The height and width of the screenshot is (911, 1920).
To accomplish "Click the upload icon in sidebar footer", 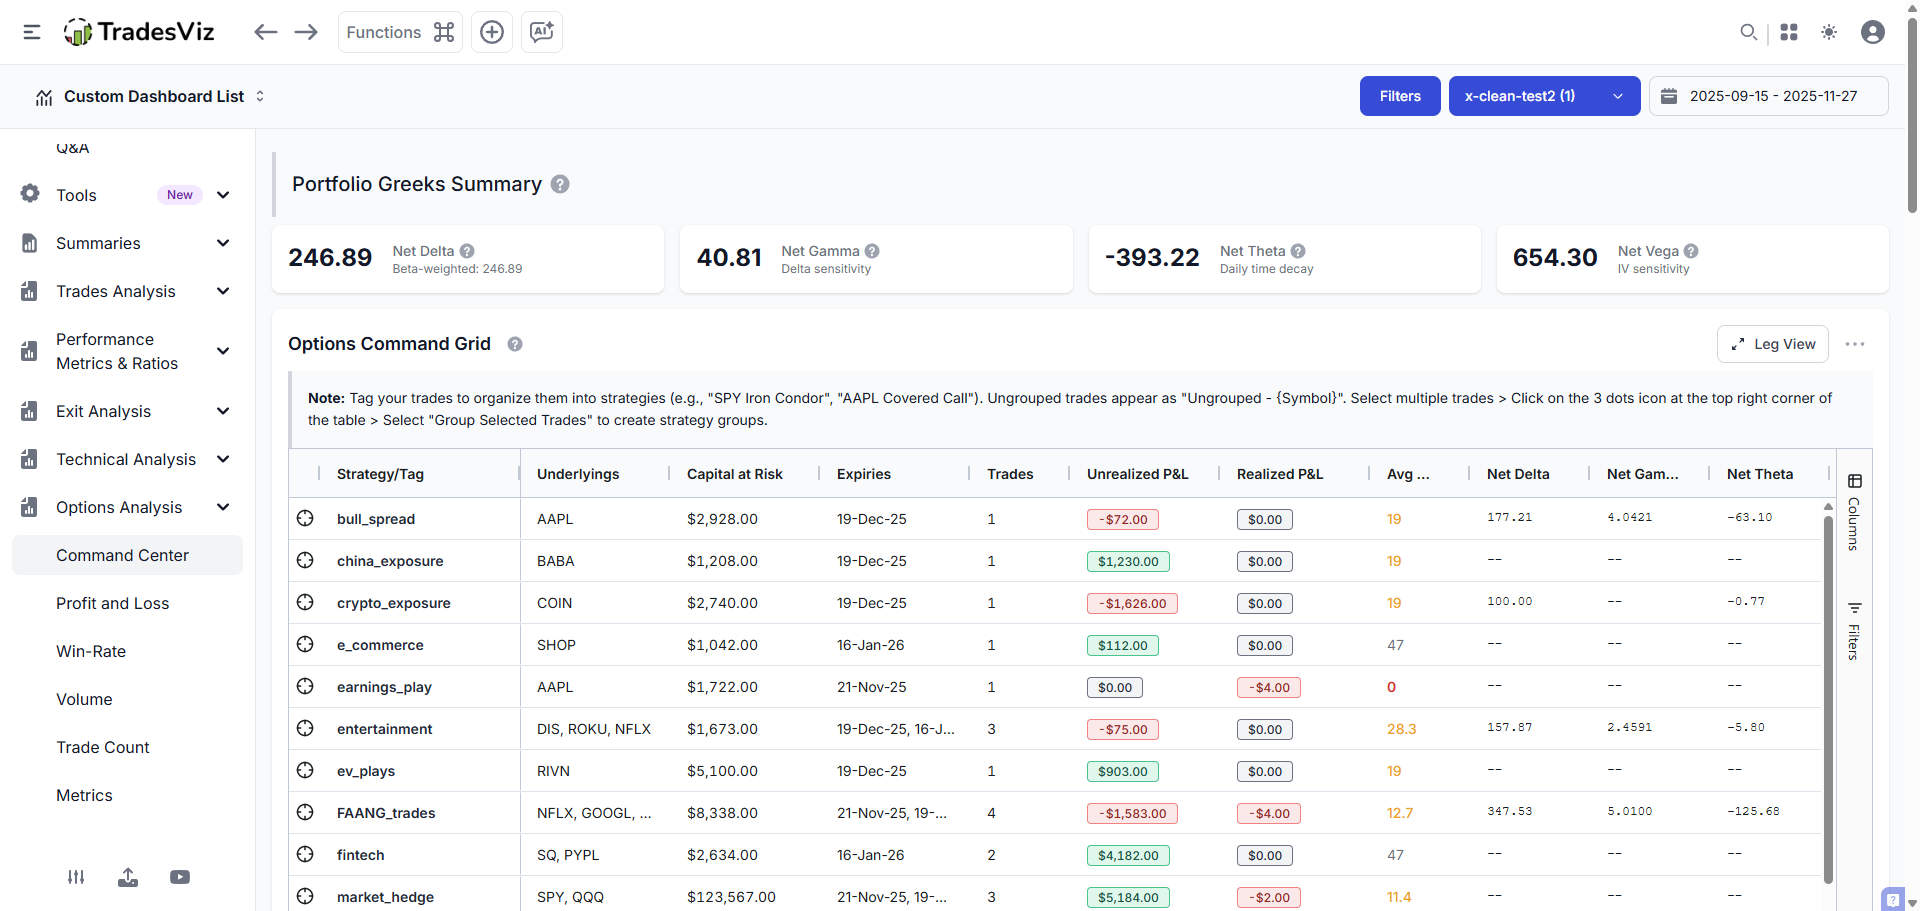I will (128, 877).
